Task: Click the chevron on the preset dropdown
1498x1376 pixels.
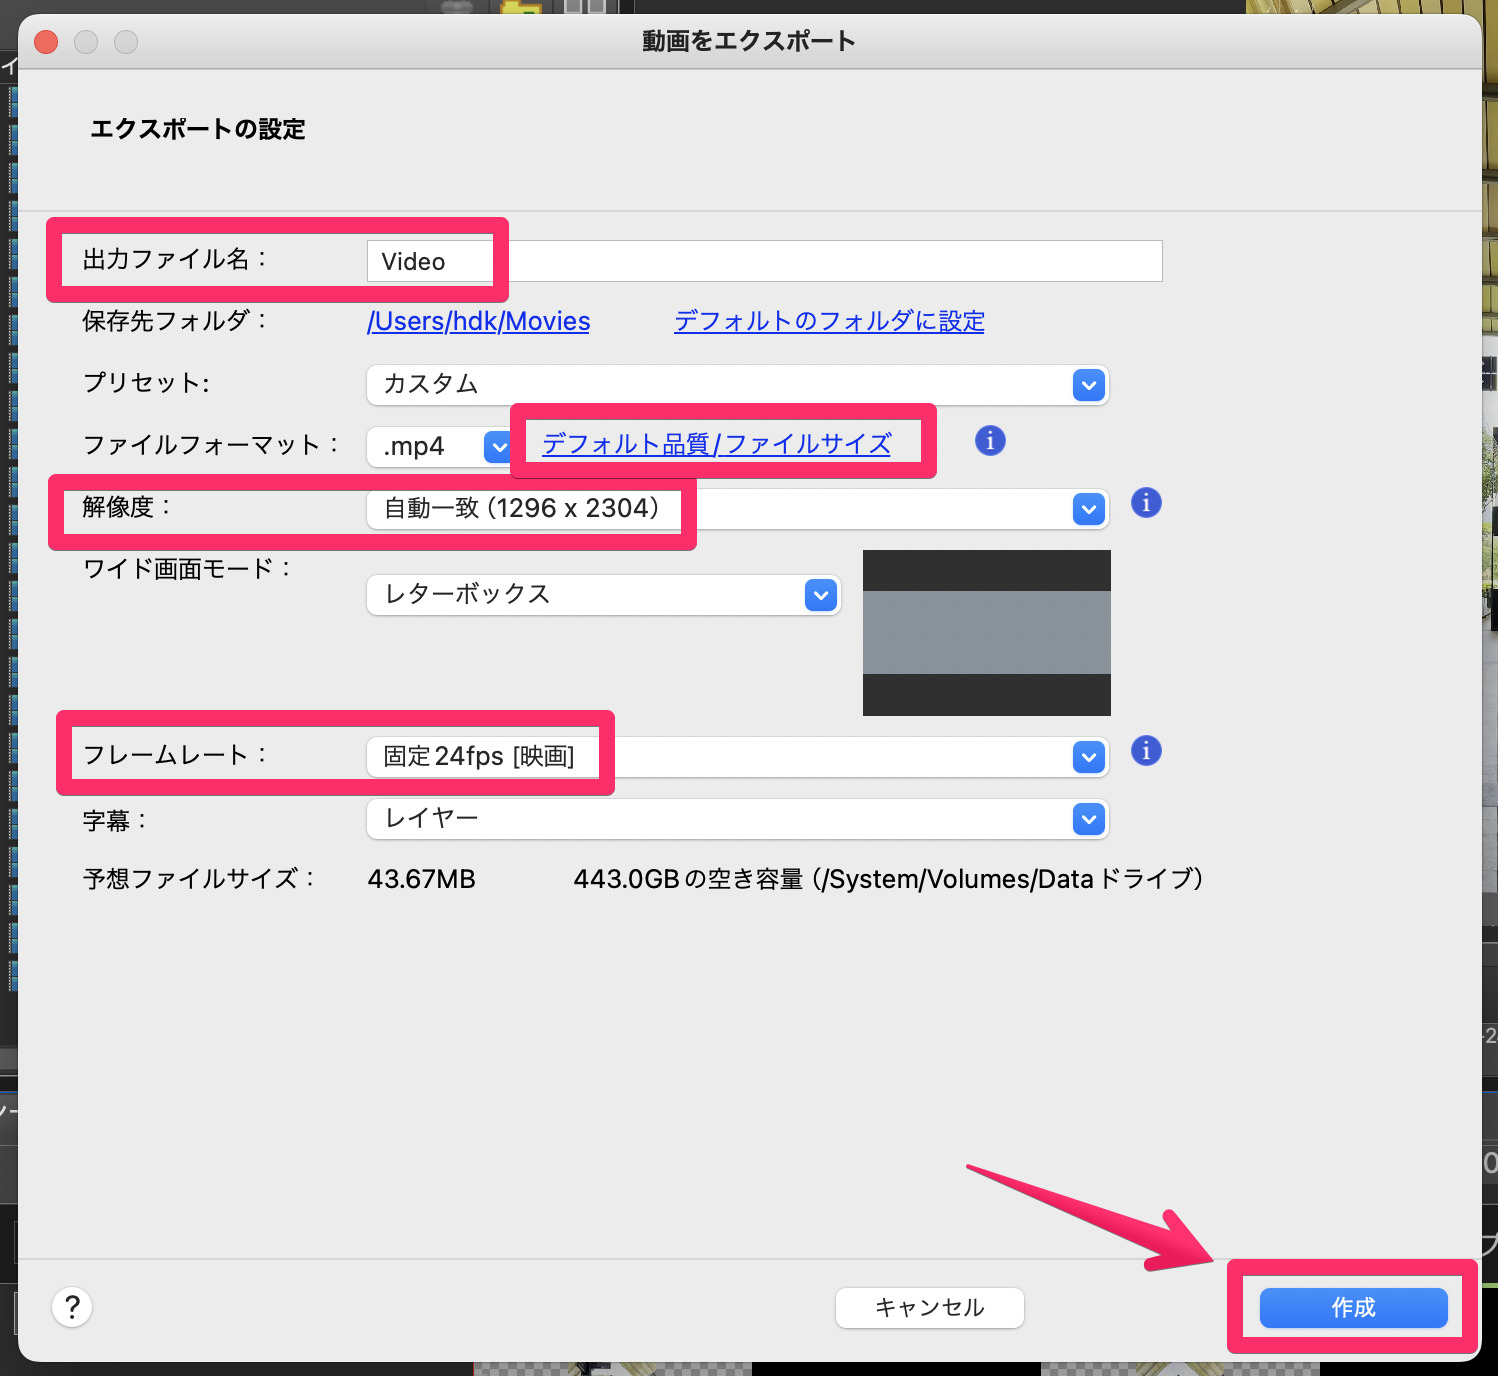Action: coord(1088,385)
